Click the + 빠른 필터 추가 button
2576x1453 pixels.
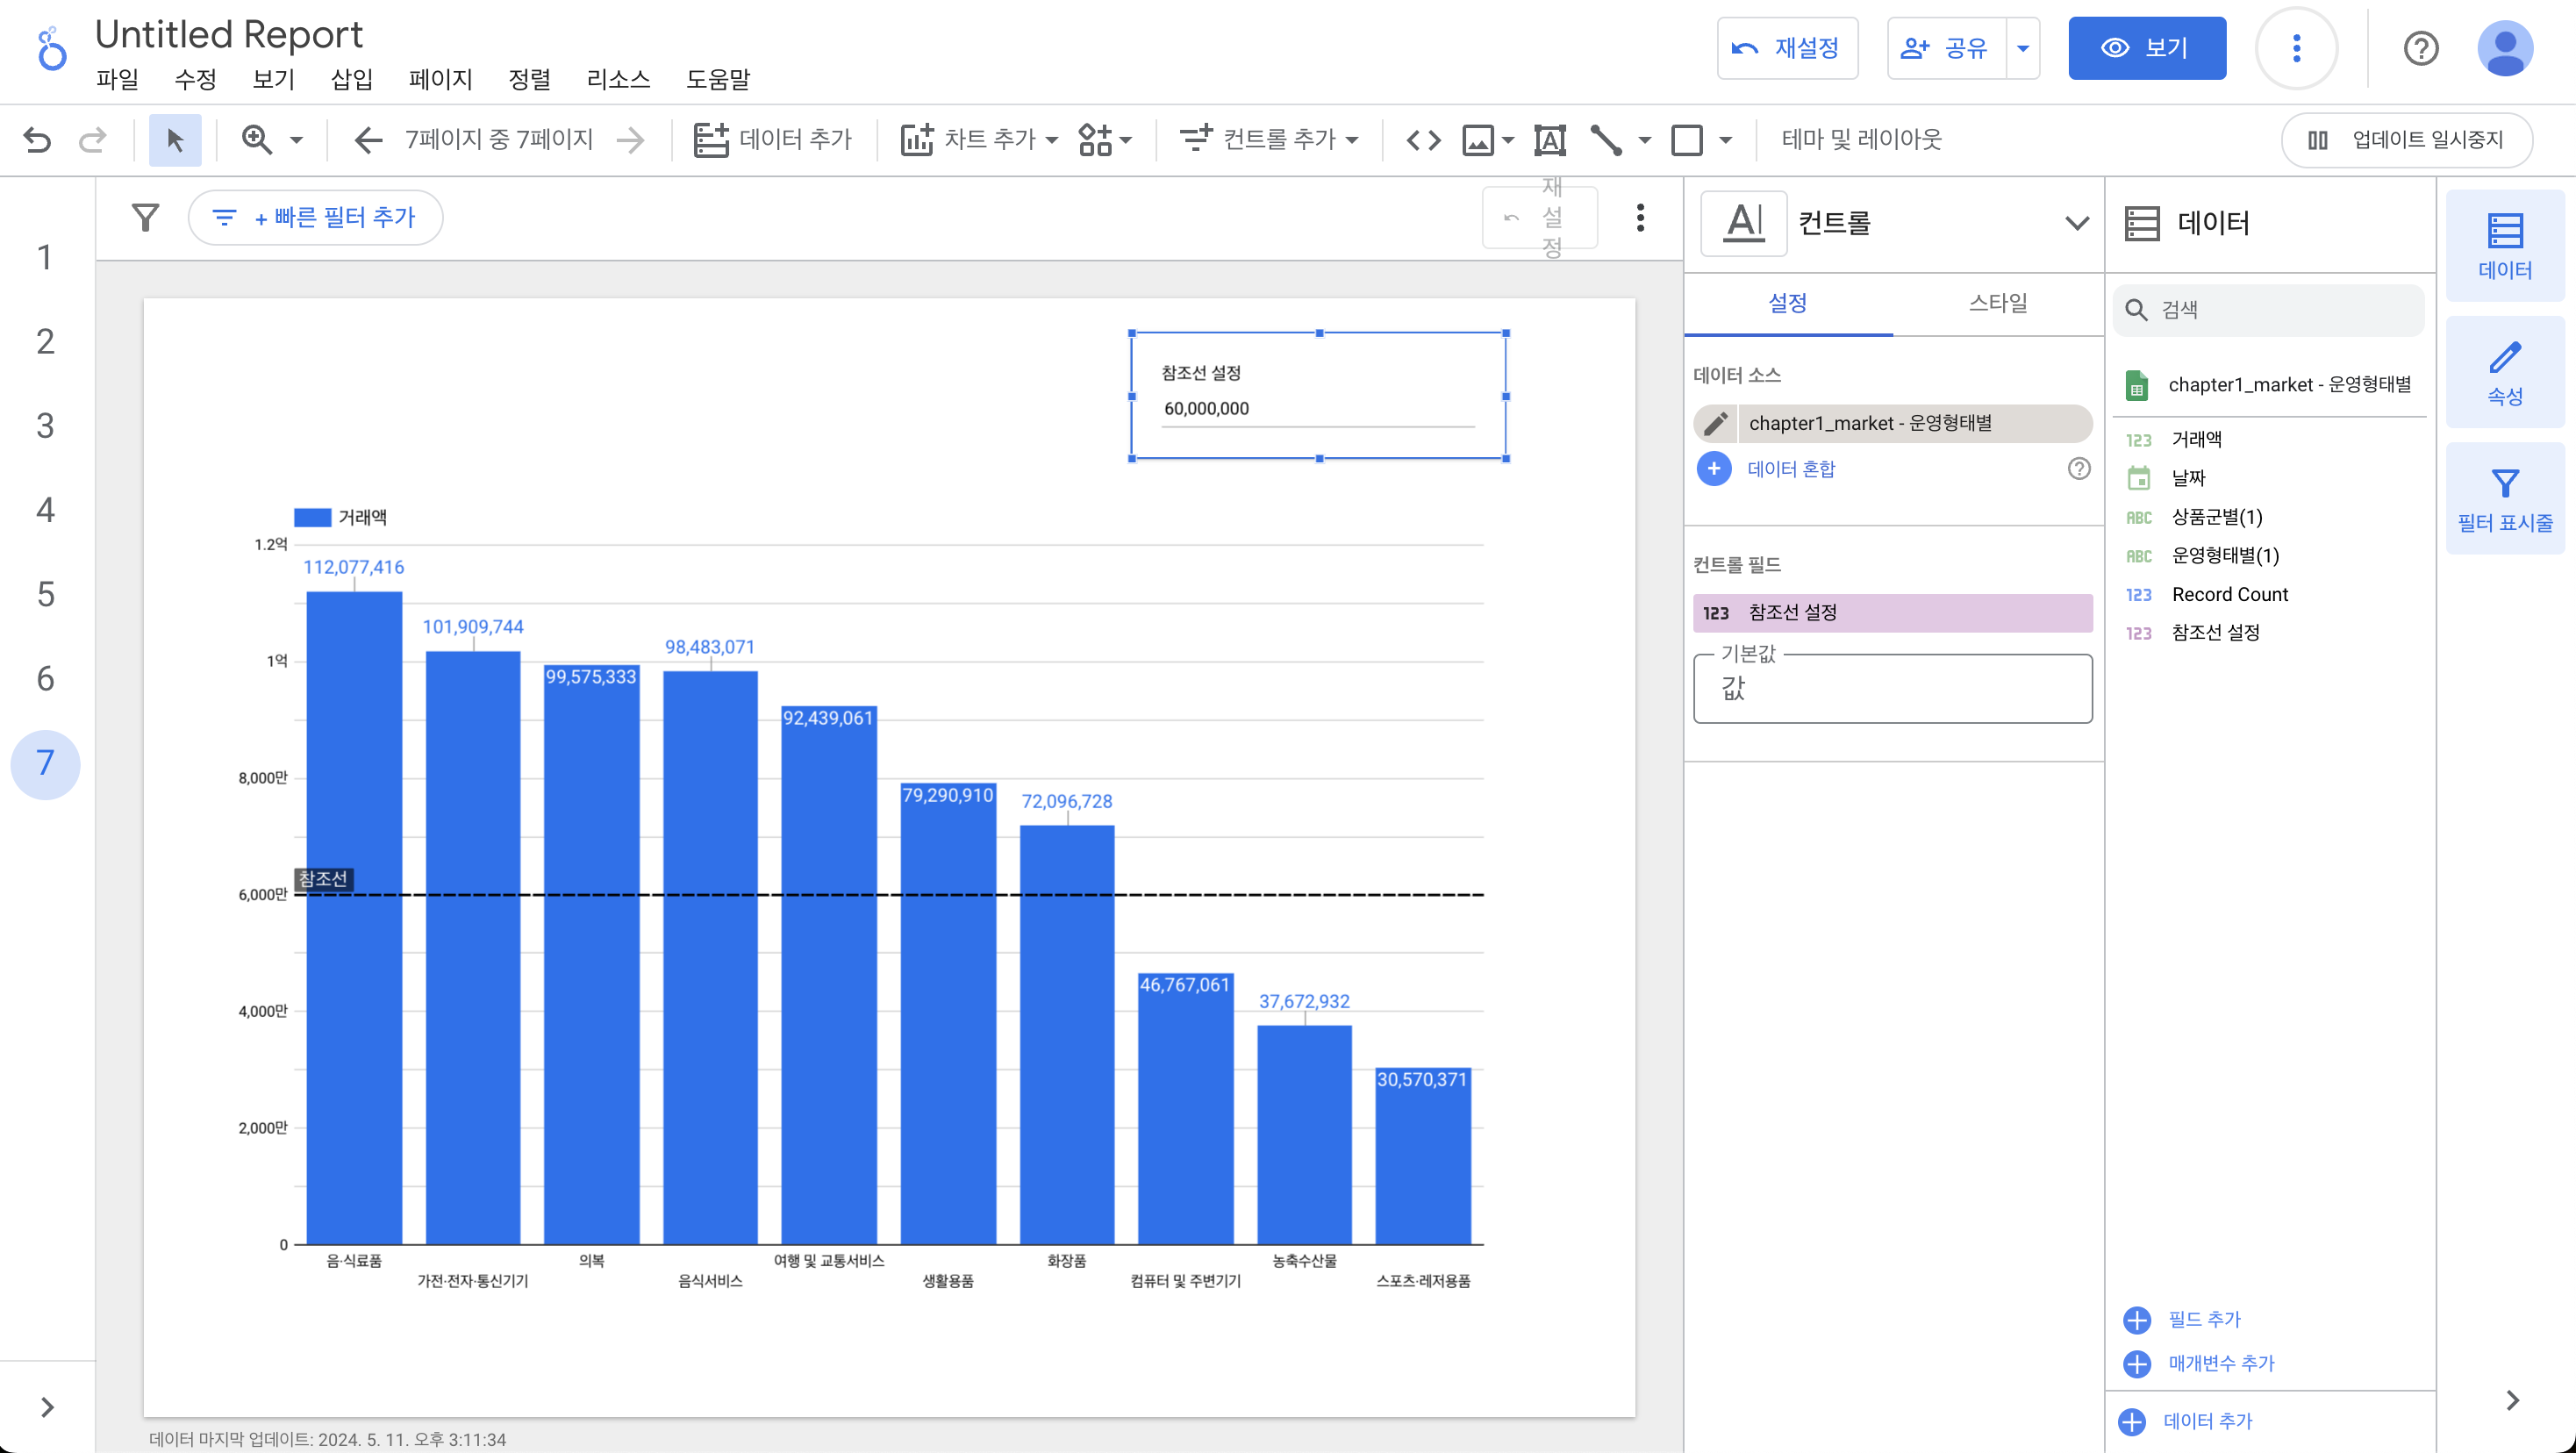tap(316, 217)
